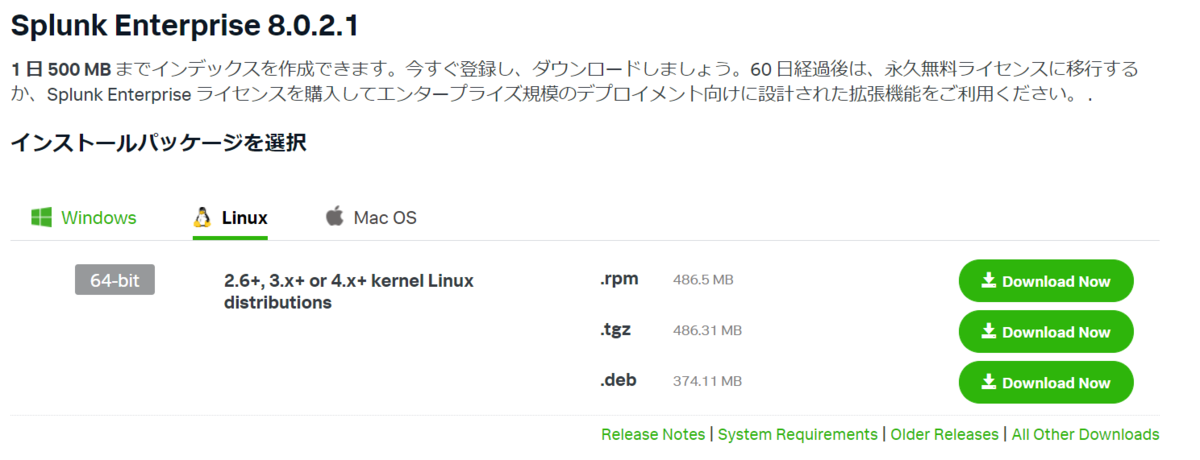Select the Windows tab
1200x460 pixels.
coord(83,218)
